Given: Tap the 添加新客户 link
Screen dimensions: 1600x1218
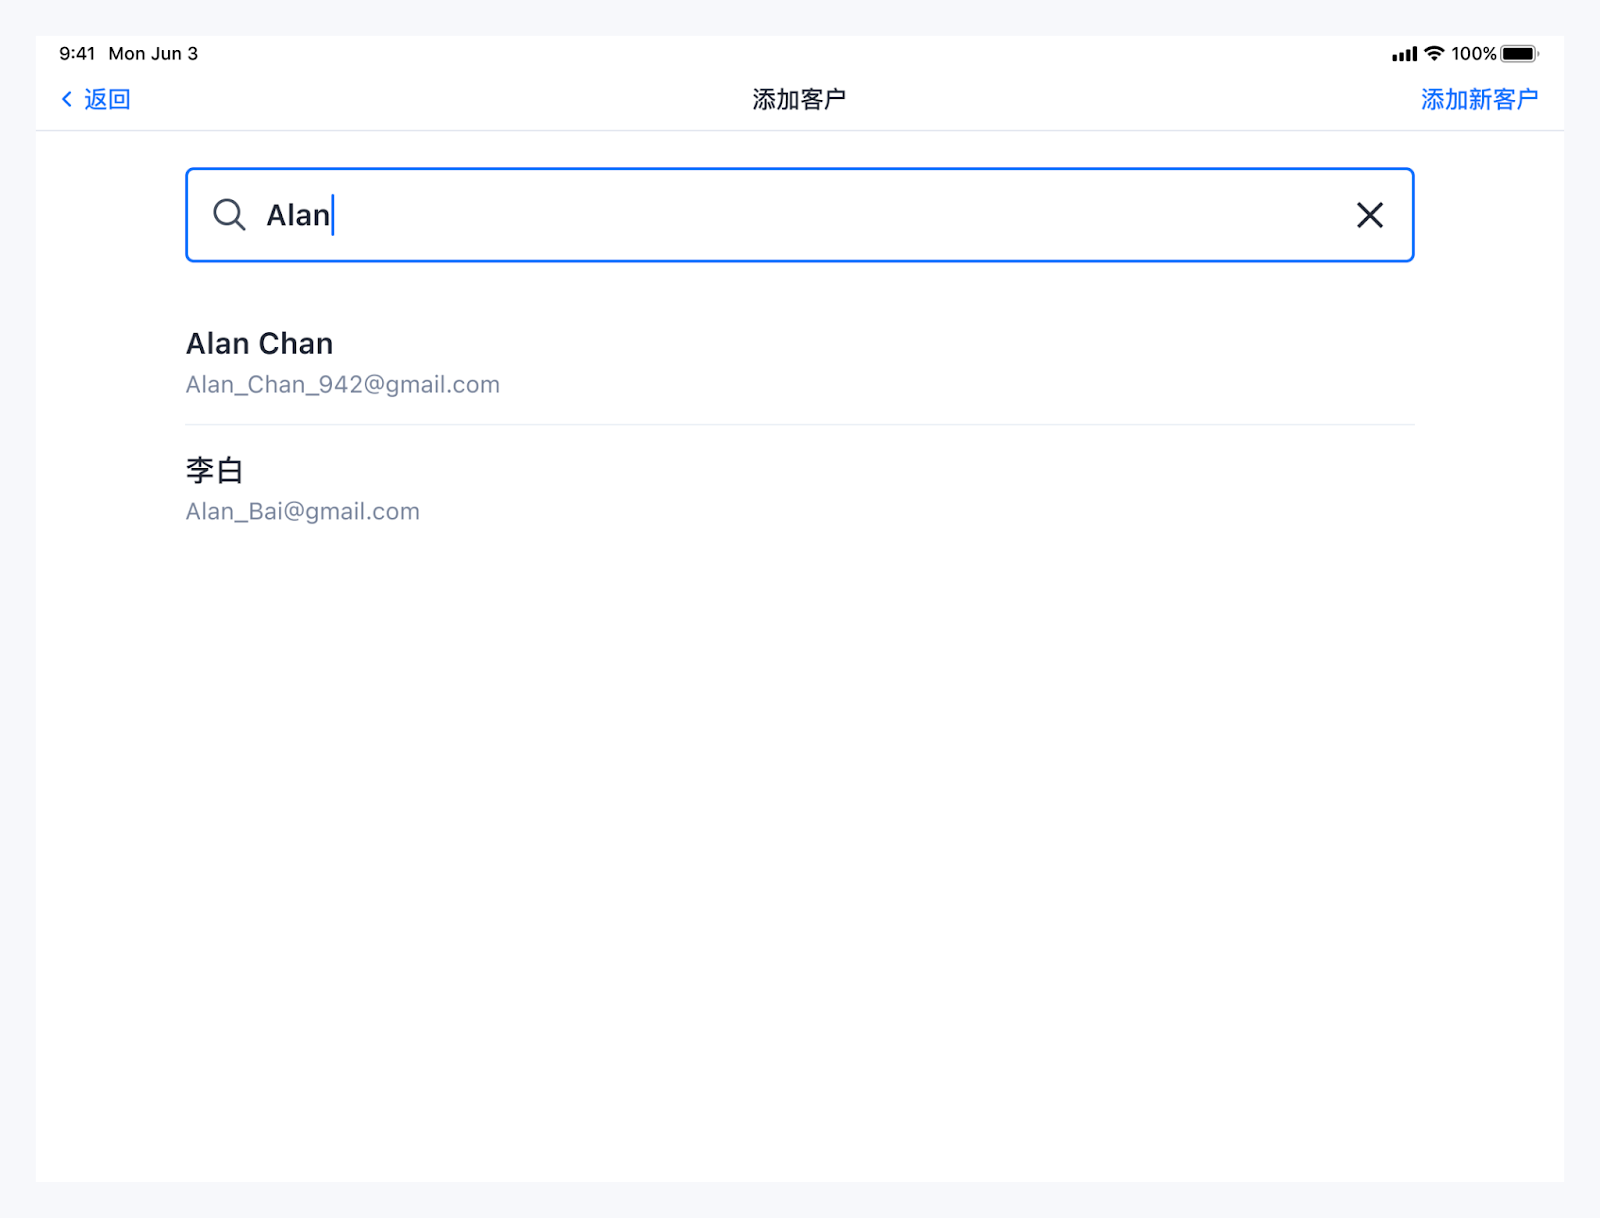Looking at the screenshot, I should click(1478, 99).
